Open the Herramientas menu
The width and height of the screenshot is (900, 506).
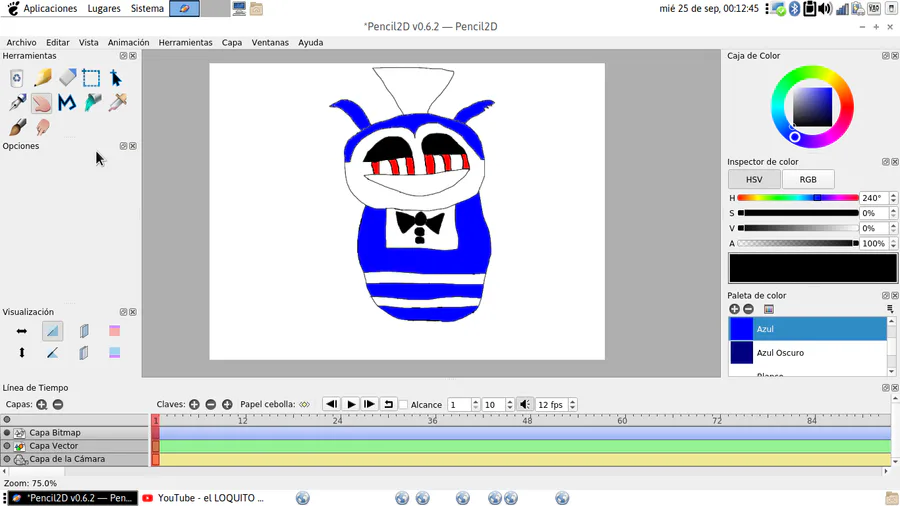pos(185,43)
